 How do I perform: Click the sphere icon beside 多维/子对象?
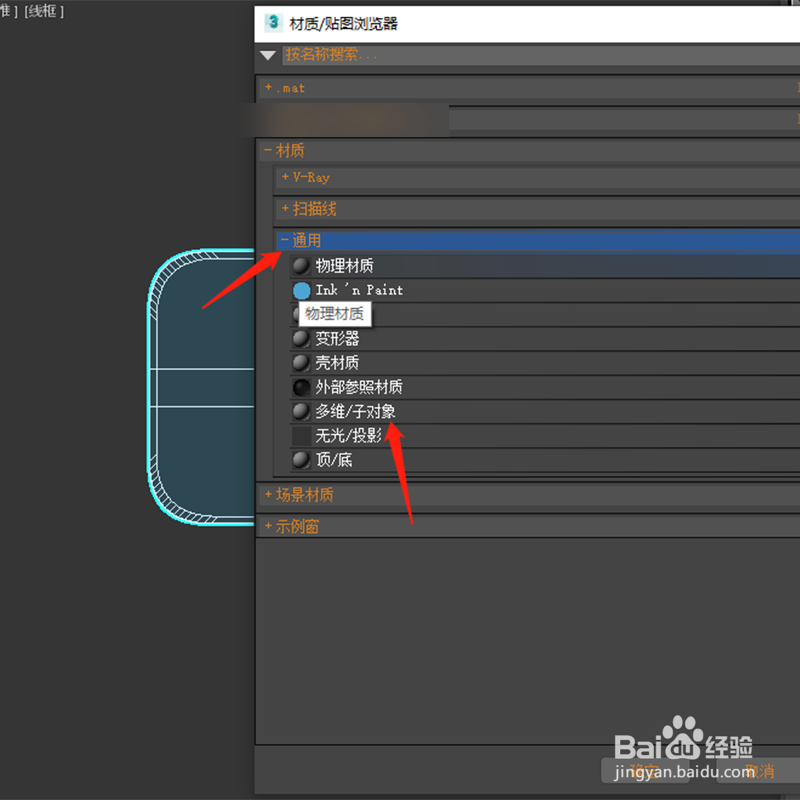(x=301, y=411)
